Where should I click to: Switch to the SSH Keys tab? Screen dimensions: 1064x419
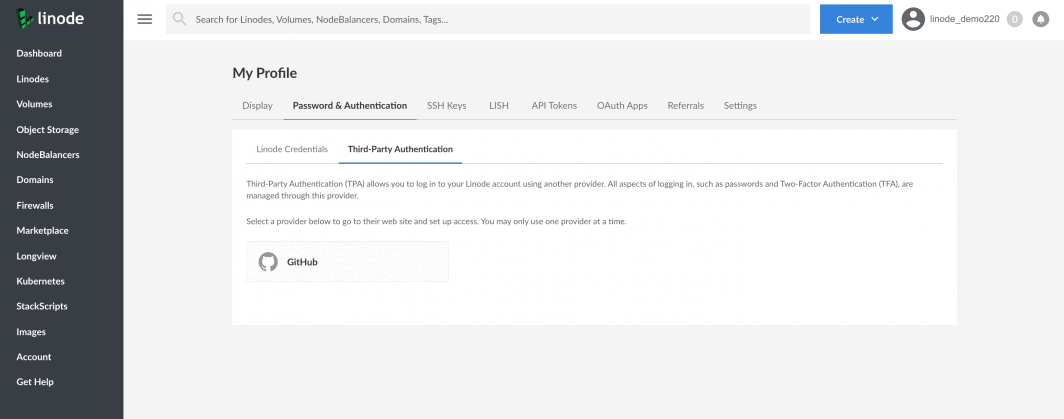[x=447, y=106]
